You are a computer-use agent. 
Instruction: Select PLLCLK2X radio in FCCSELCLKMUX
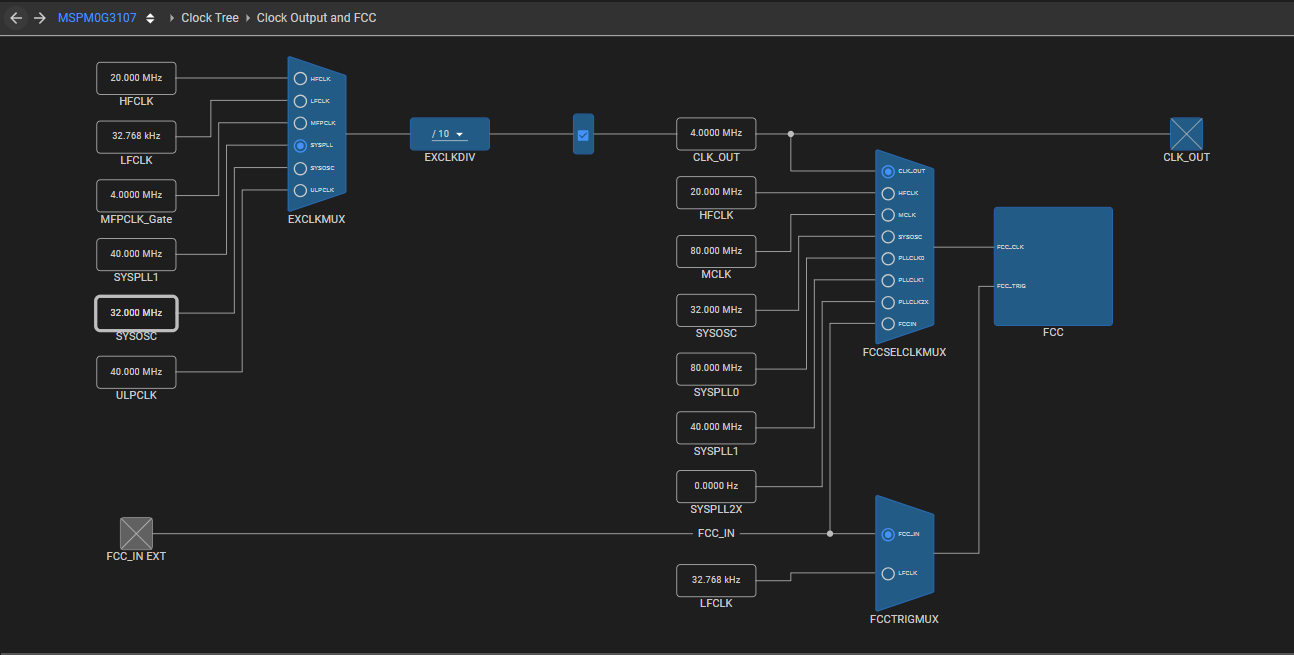coord(888,302)
